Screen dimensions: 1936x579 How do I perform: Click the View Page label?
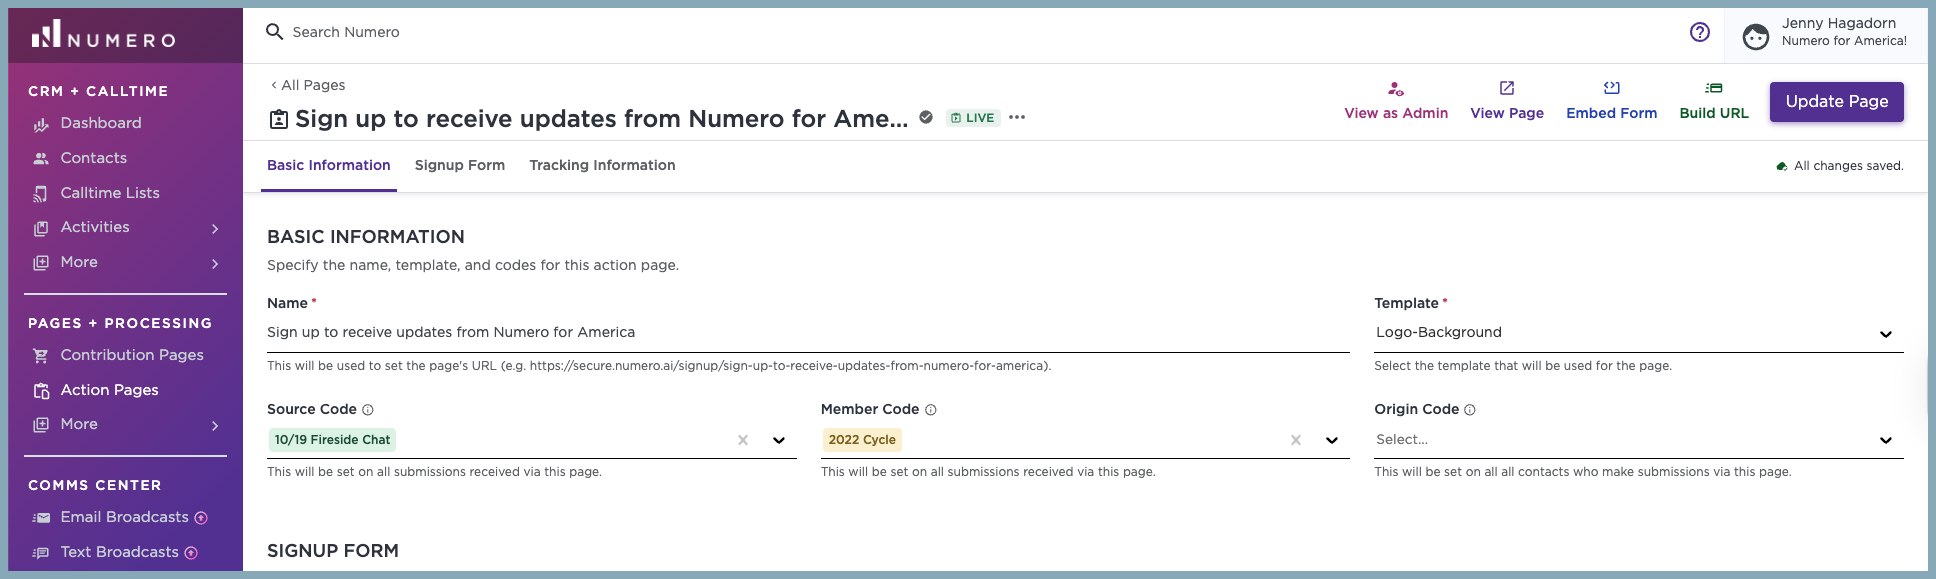(1507, 114)
